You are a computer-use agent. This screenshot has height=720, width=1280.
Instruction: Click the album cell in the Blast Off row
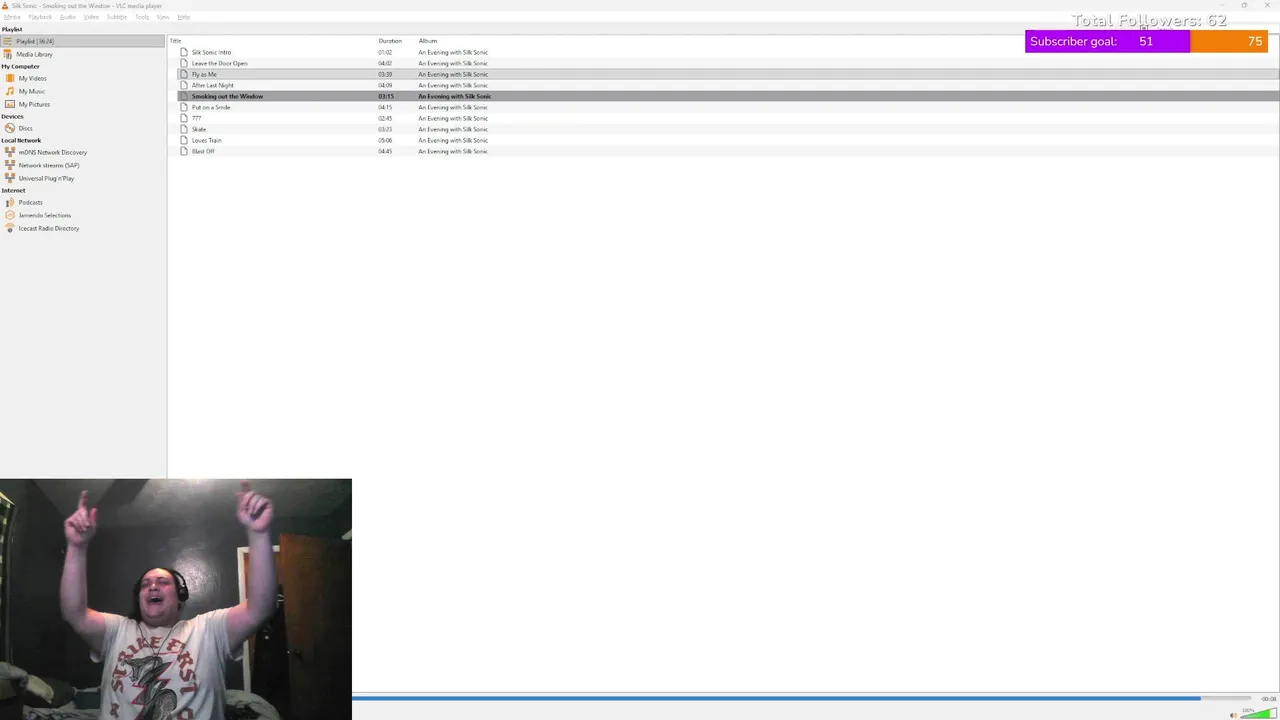(453, 151)
